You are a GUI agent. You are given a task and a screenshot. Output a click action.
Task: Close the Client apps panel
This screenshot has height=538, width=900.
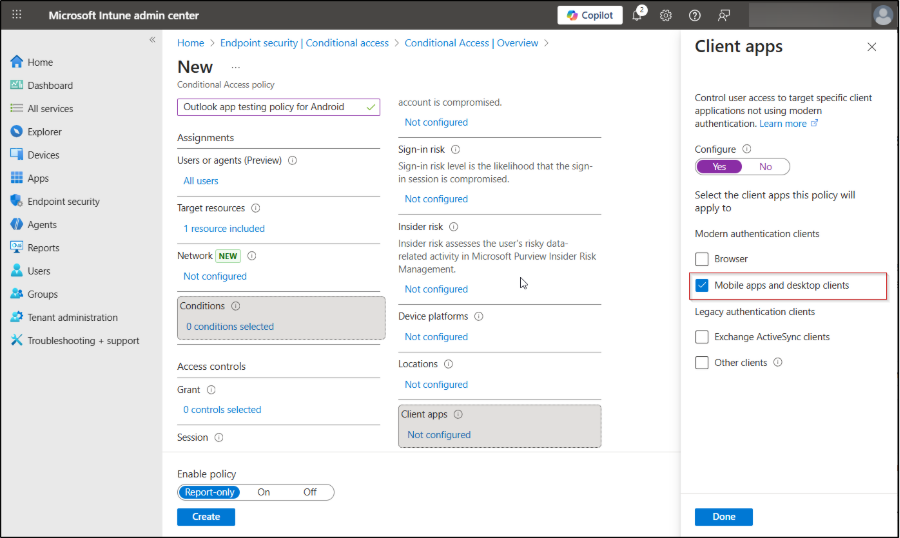coord(871,47)
